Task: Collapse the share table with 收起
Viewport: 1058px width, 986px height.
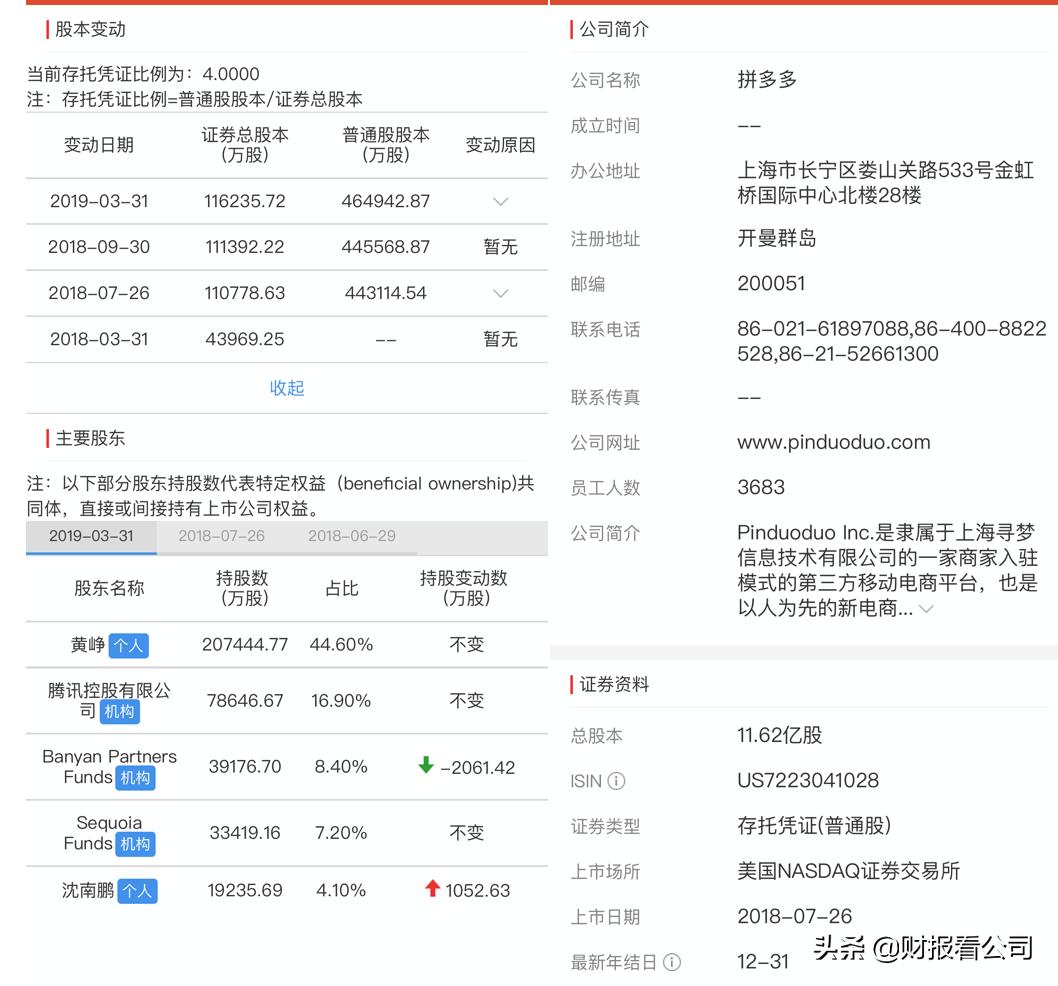Action: point(287,388)
